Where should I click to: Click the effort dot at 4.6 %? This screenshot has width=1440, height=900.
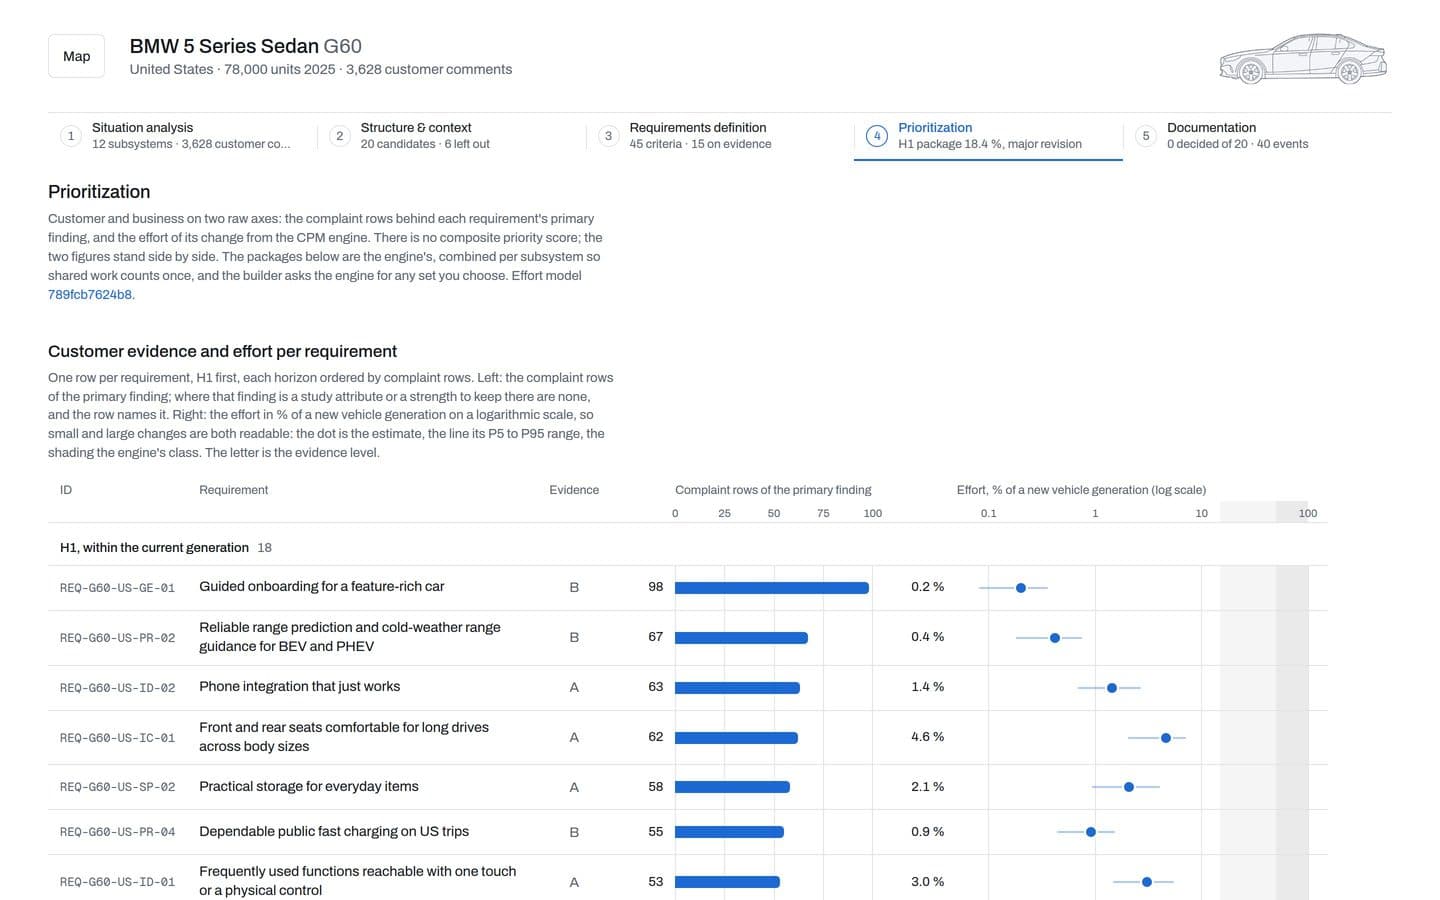click(x=1166, y=738)
